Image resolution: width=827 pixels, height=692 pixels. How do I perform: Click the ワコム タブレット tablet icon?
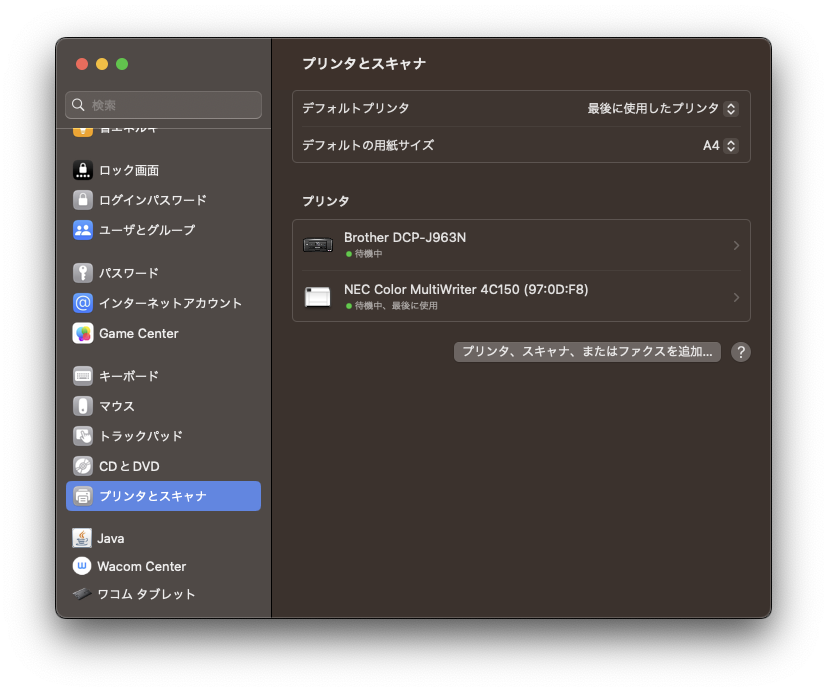(x=82, y=594)
